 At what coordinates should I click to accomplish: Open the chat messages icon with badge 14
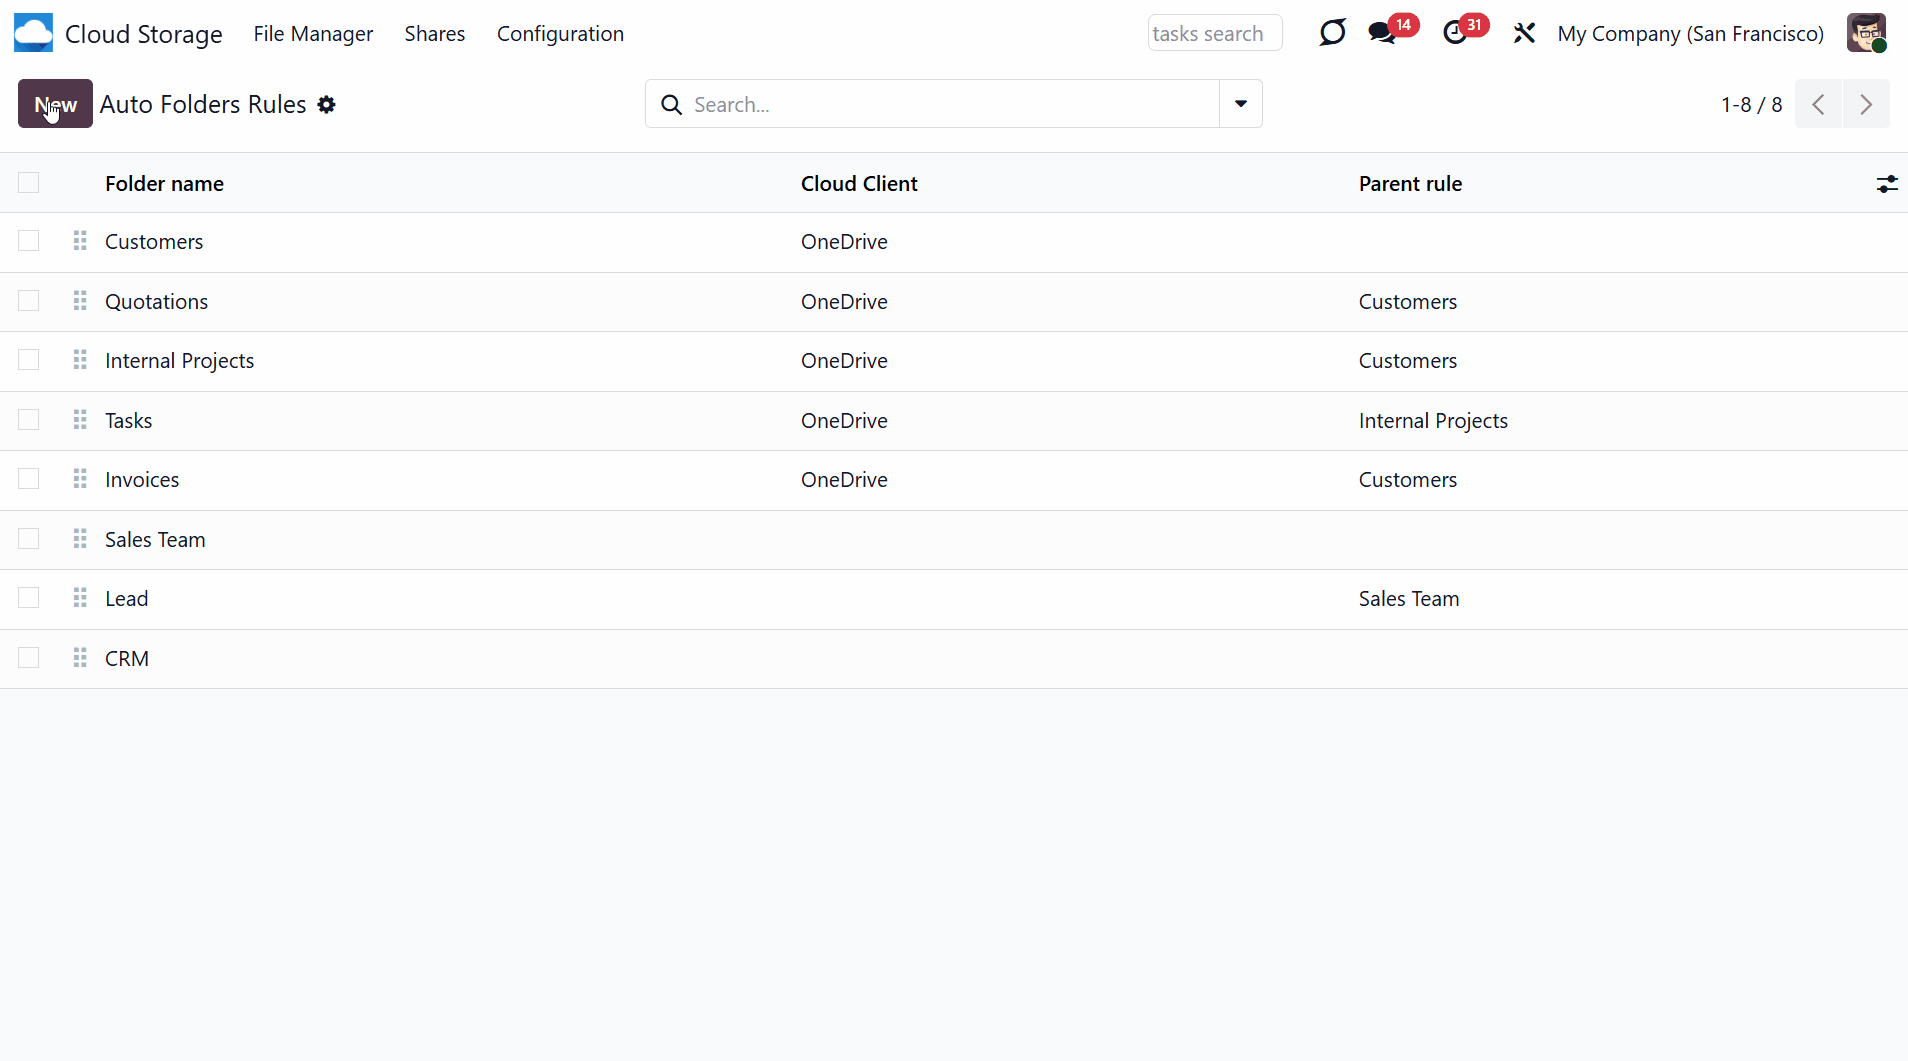click(x=1383, y=33)
